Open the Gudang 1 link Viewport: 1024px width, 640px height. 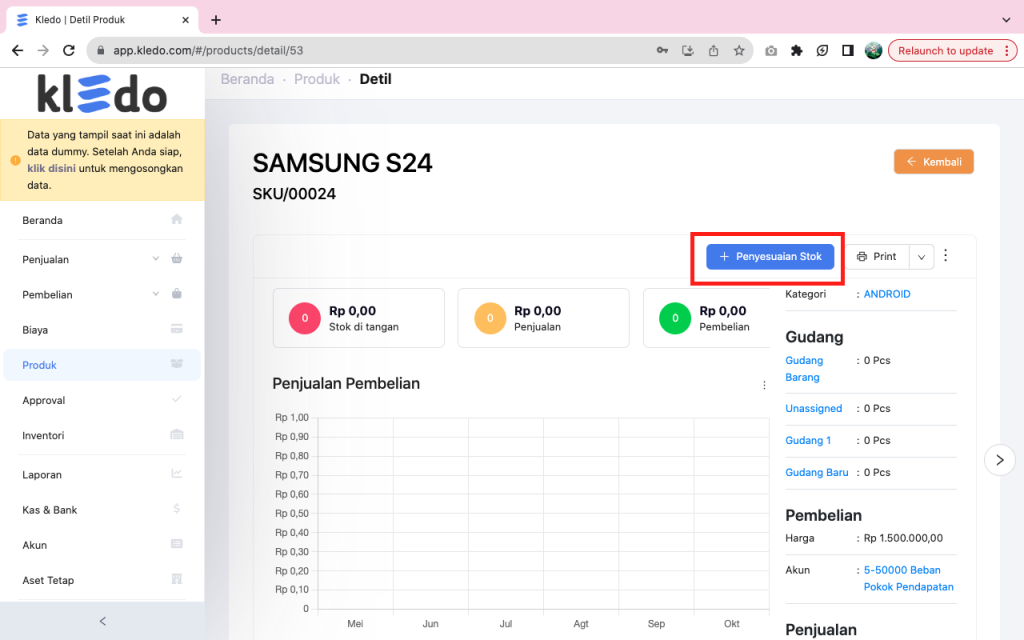pos(808,440)
